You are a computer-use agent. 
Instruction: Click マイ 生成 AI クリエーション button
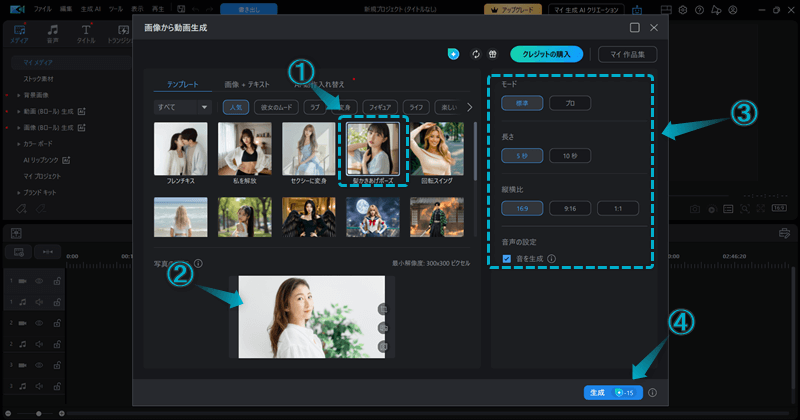click(x=586, y=10)
